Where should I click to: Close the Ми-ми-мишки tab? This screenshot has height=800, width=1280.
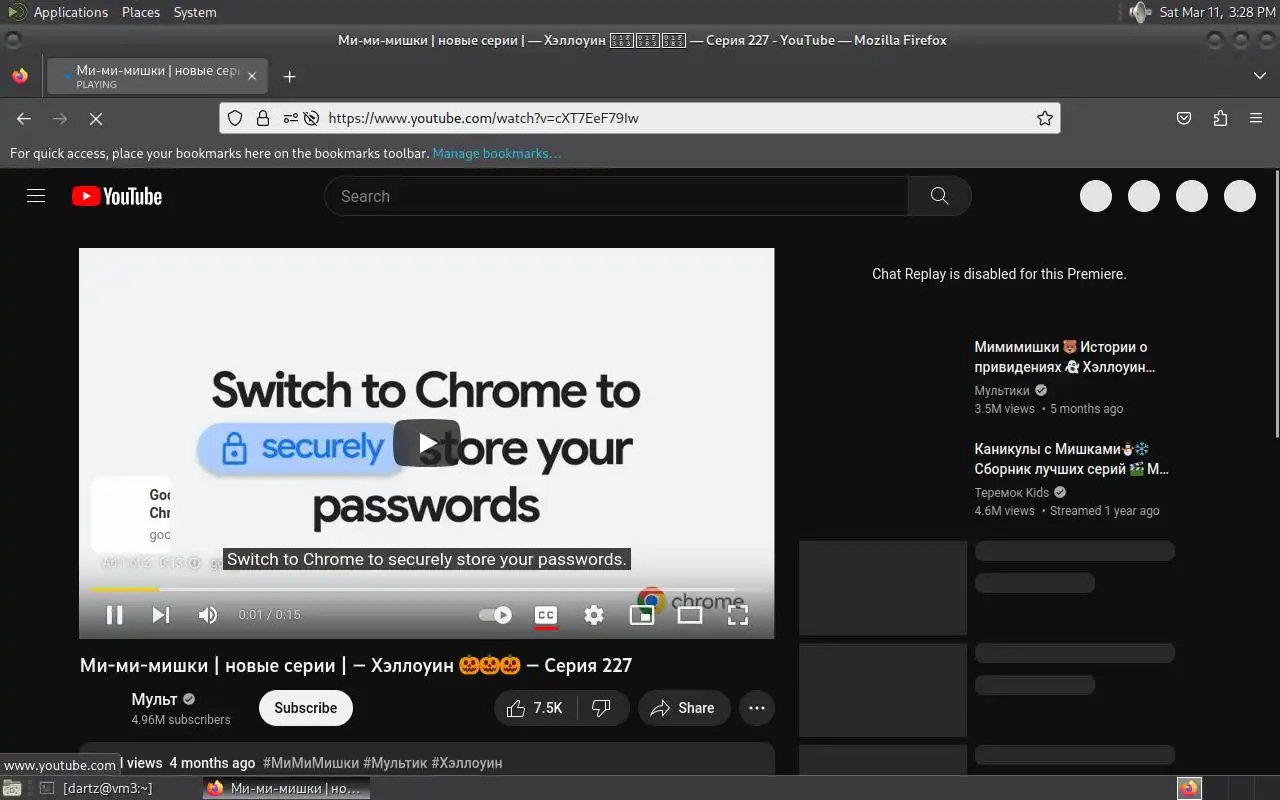click(252, 76)
